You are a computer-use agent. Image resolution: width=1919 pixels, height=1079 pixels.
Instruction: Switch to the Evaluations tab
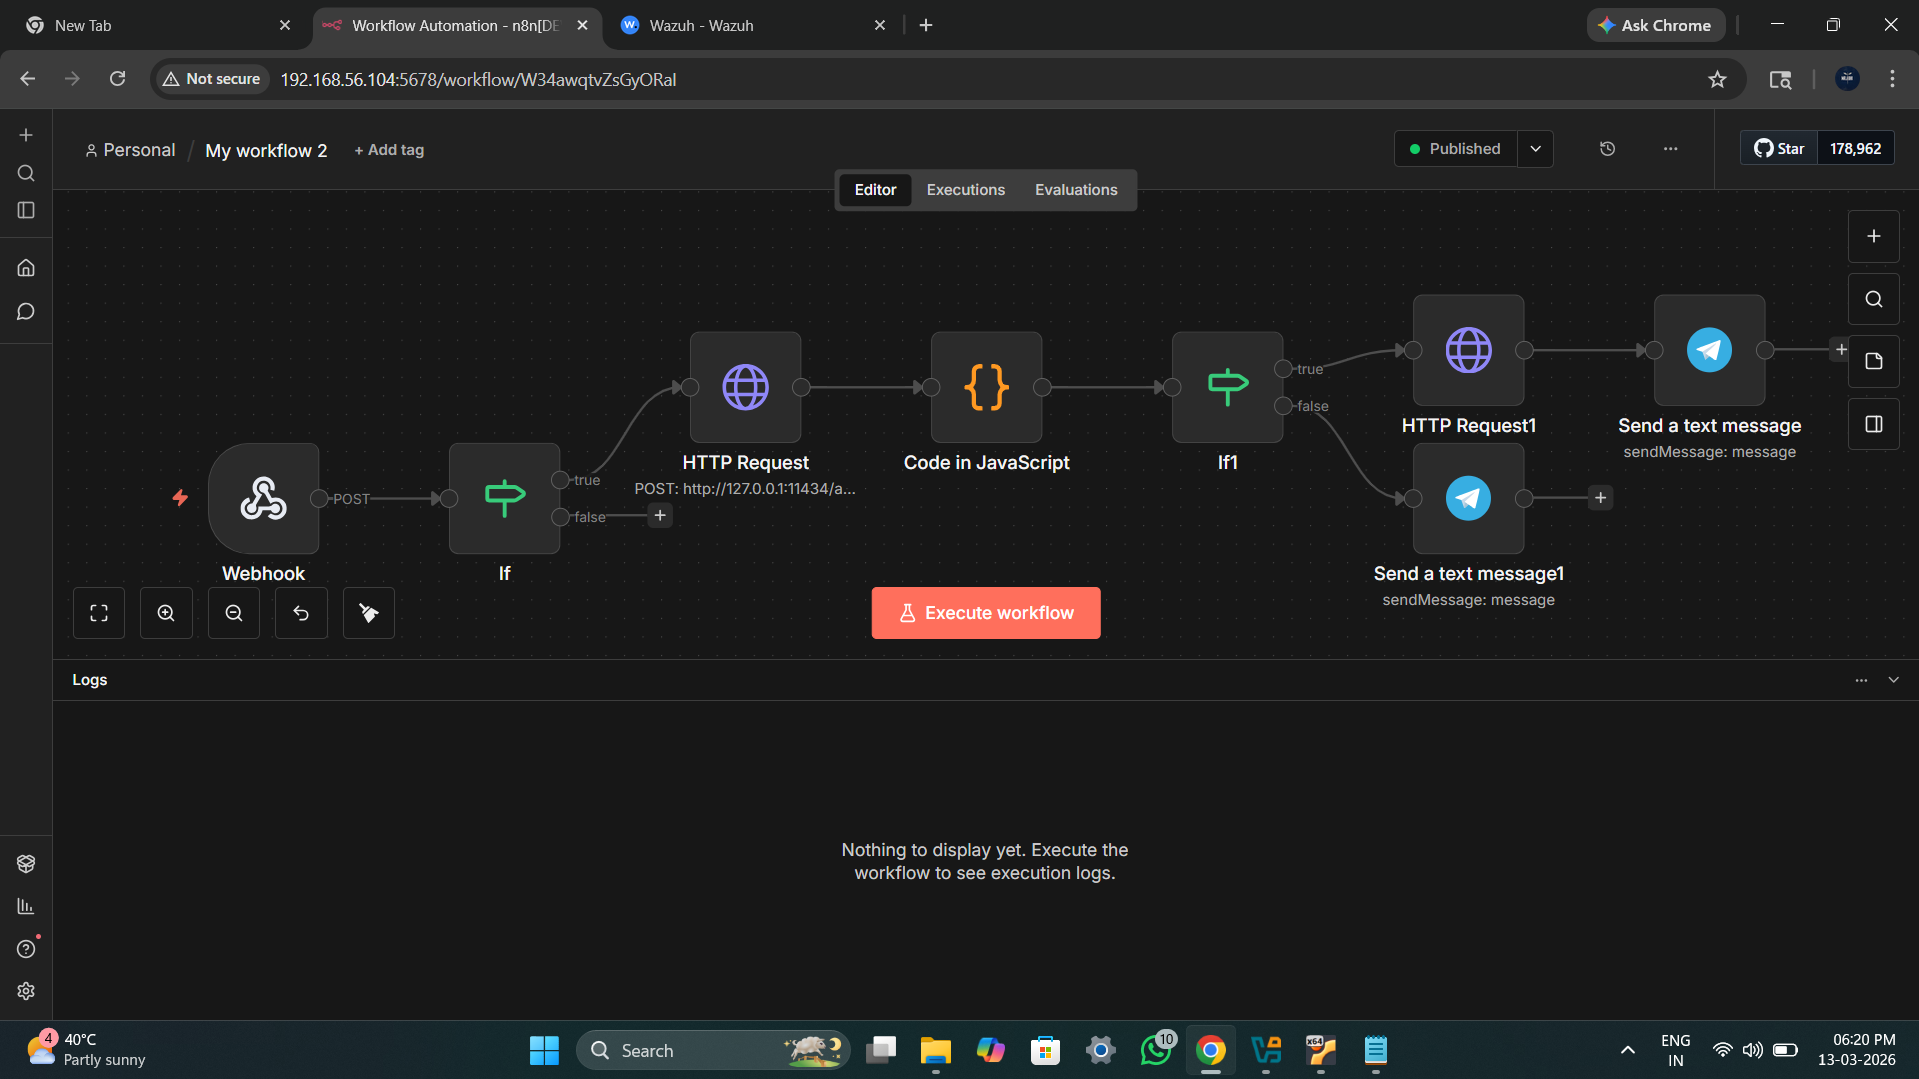point(1076,190)
